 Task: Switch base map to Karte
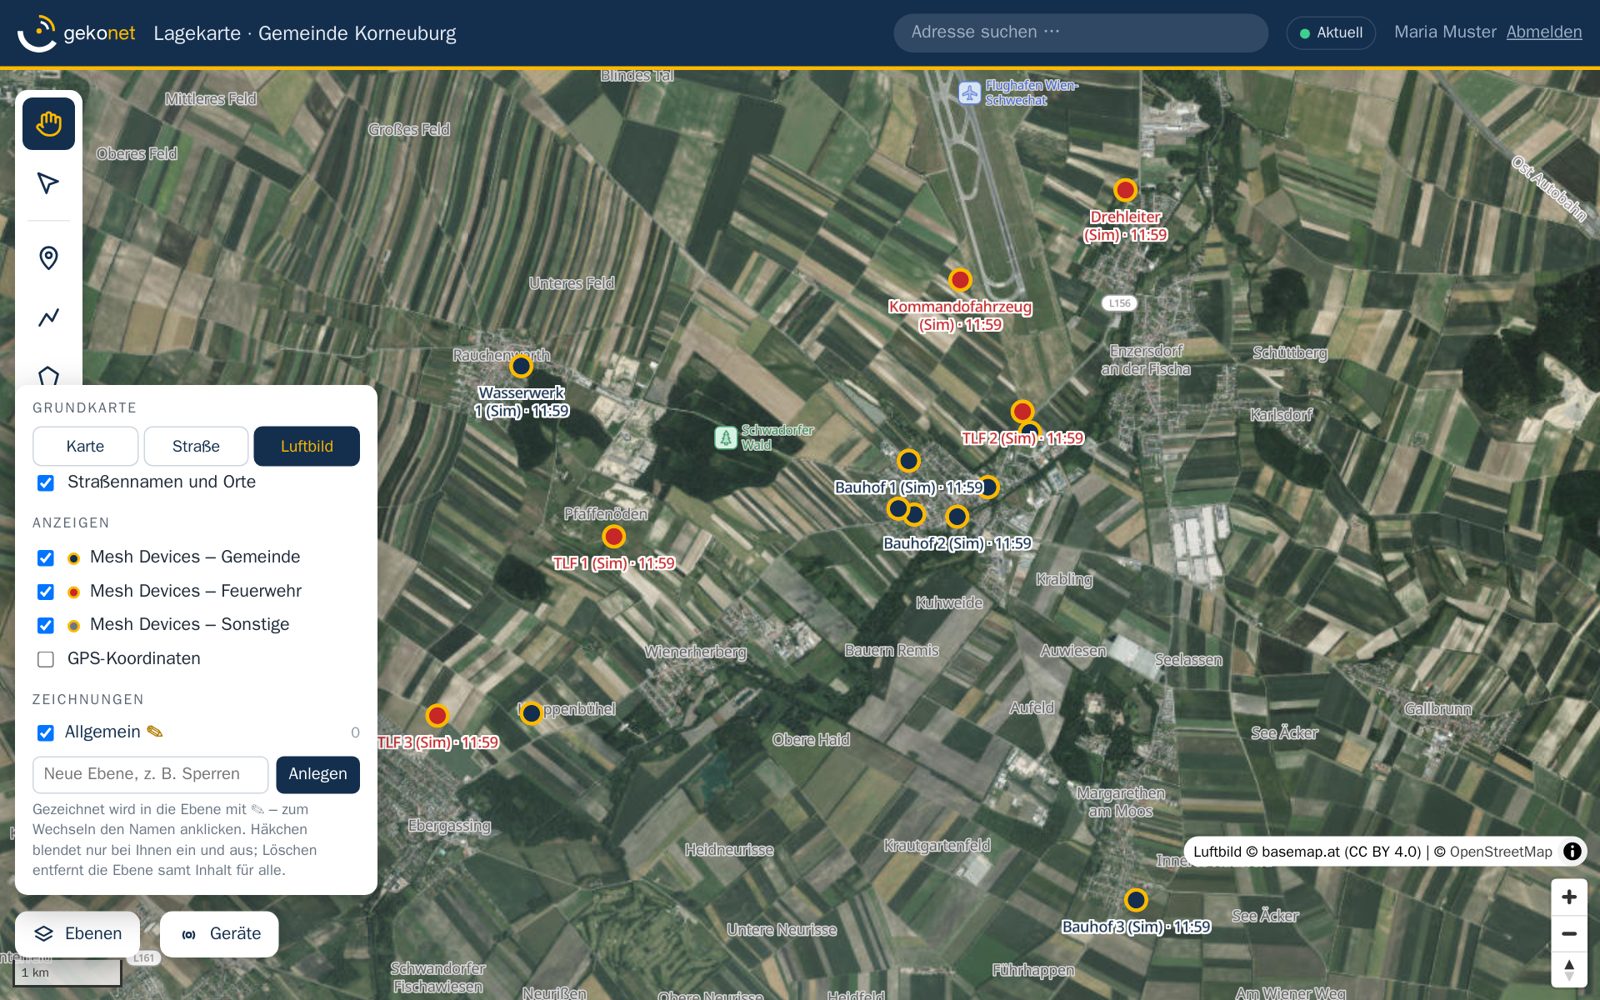pos(85,446)
